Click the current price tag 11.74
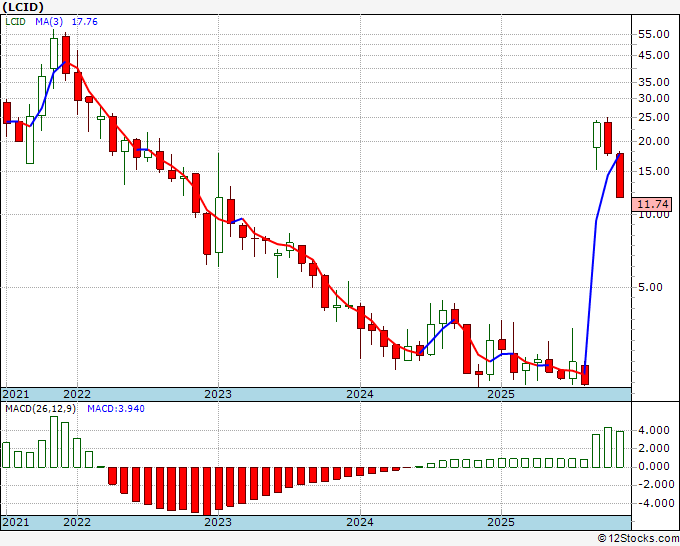The image size is (680, 546). (x=653, y=204)
